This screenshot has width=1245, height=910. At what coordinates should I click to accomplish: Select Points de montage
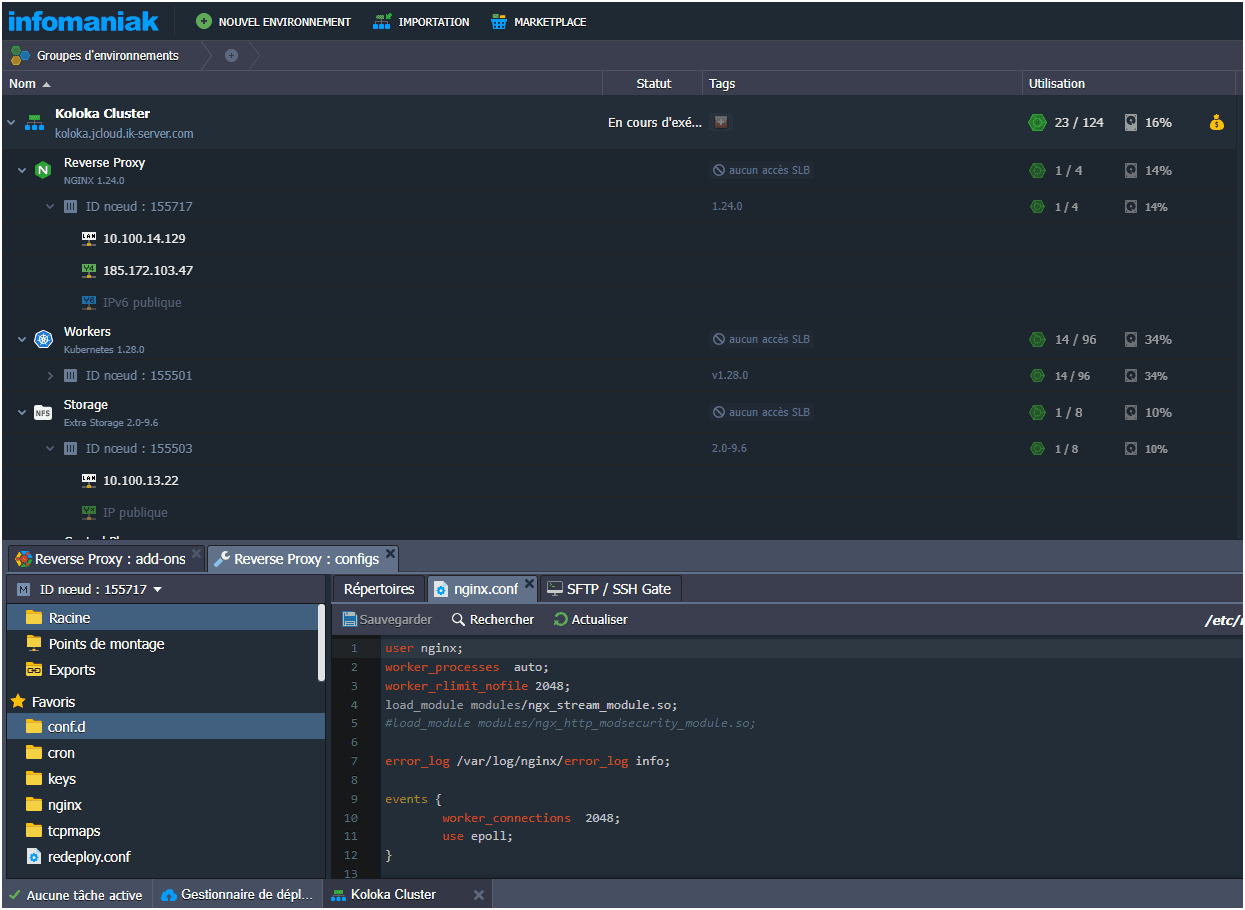(x=166, y=644)
